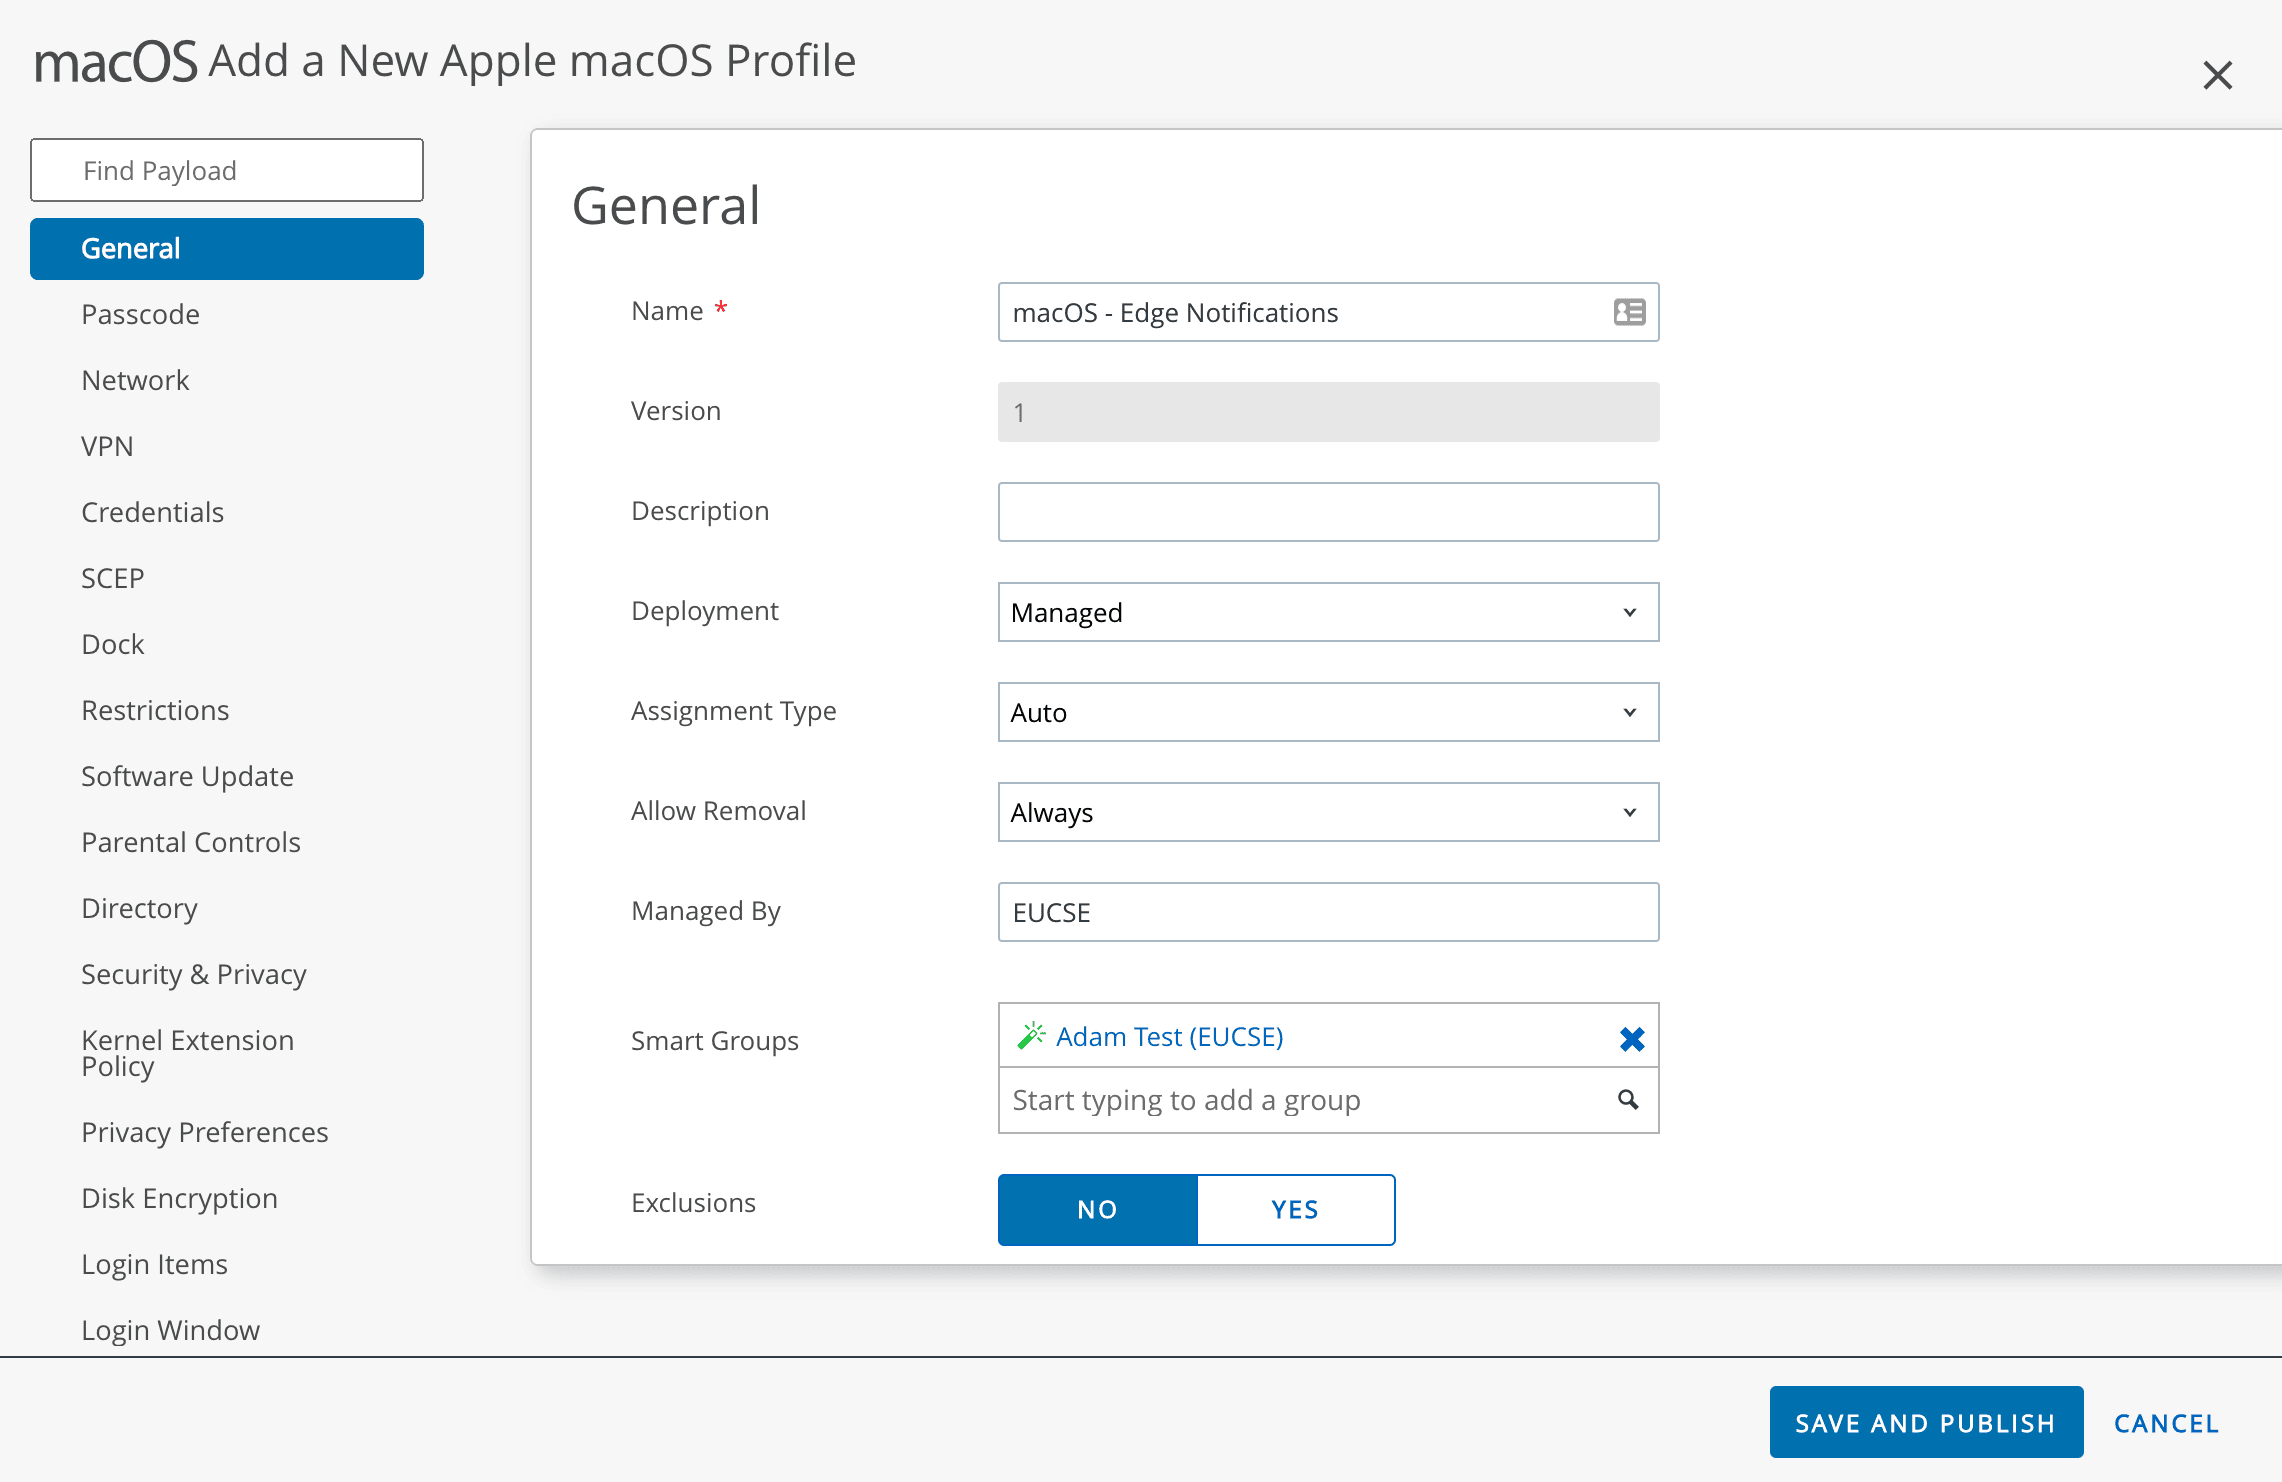Screen dimensions: 2282x1482
Task: Open the Deployment dropdown
Action: coord(1328,612)
